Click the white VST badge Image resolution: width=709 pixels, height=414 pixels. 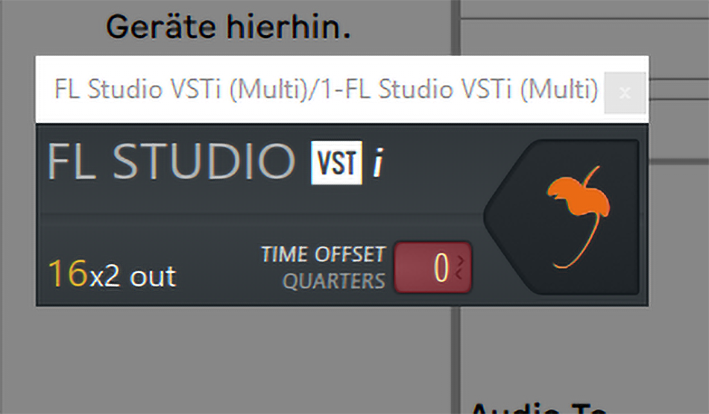point(336,162)
